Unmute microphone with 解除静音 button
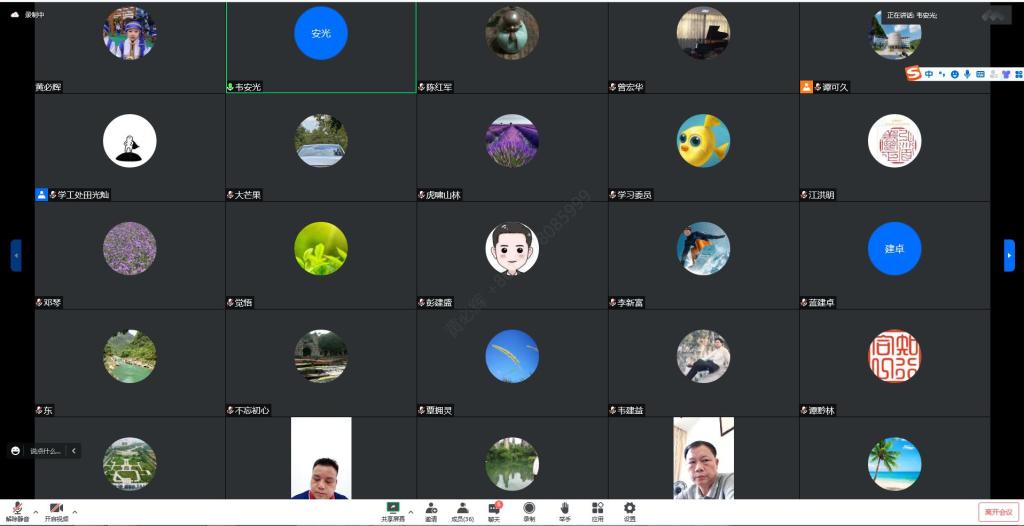 coord(17,511)
